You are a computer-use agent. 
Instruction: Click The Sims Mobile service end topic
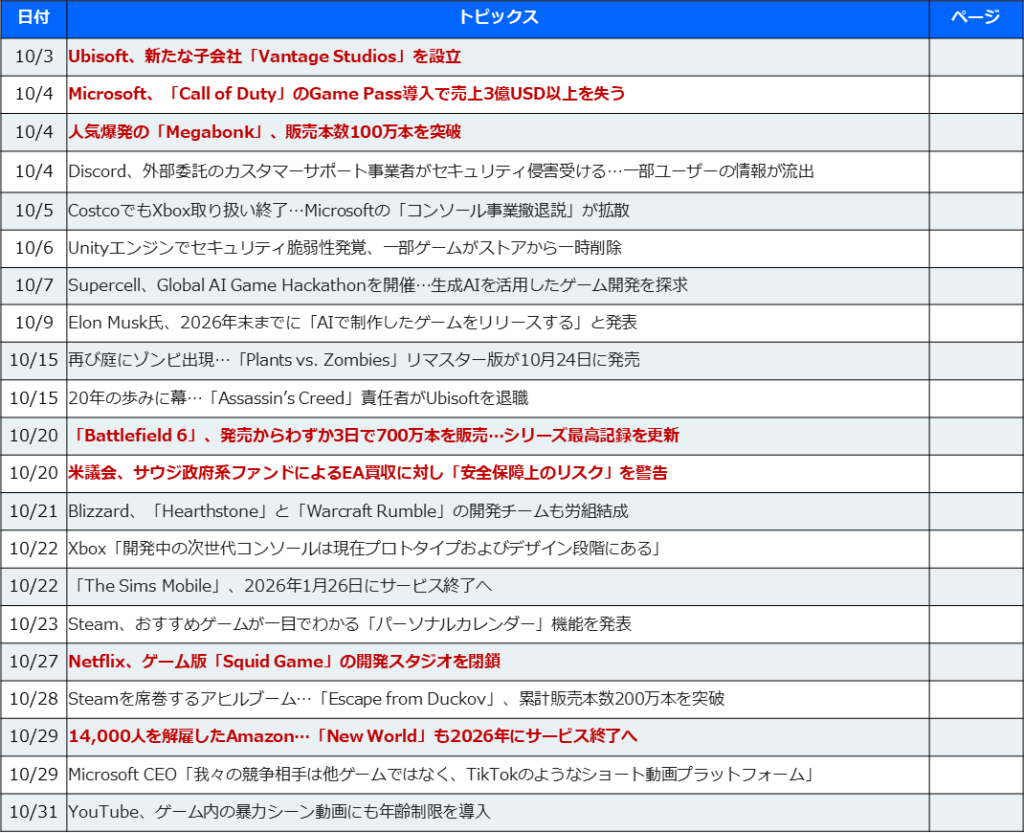(280, 586)
